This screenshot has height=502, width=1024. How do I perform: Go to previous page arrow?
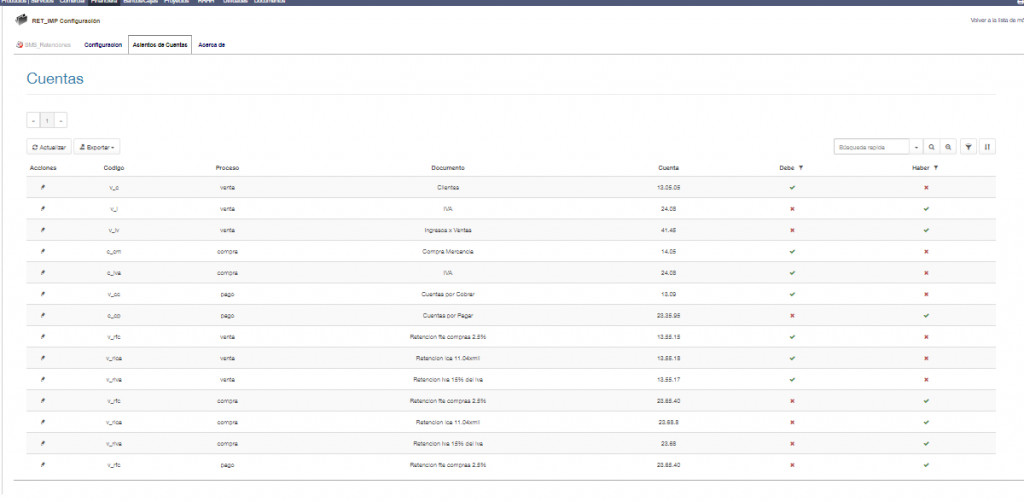[x=33, y=121]
